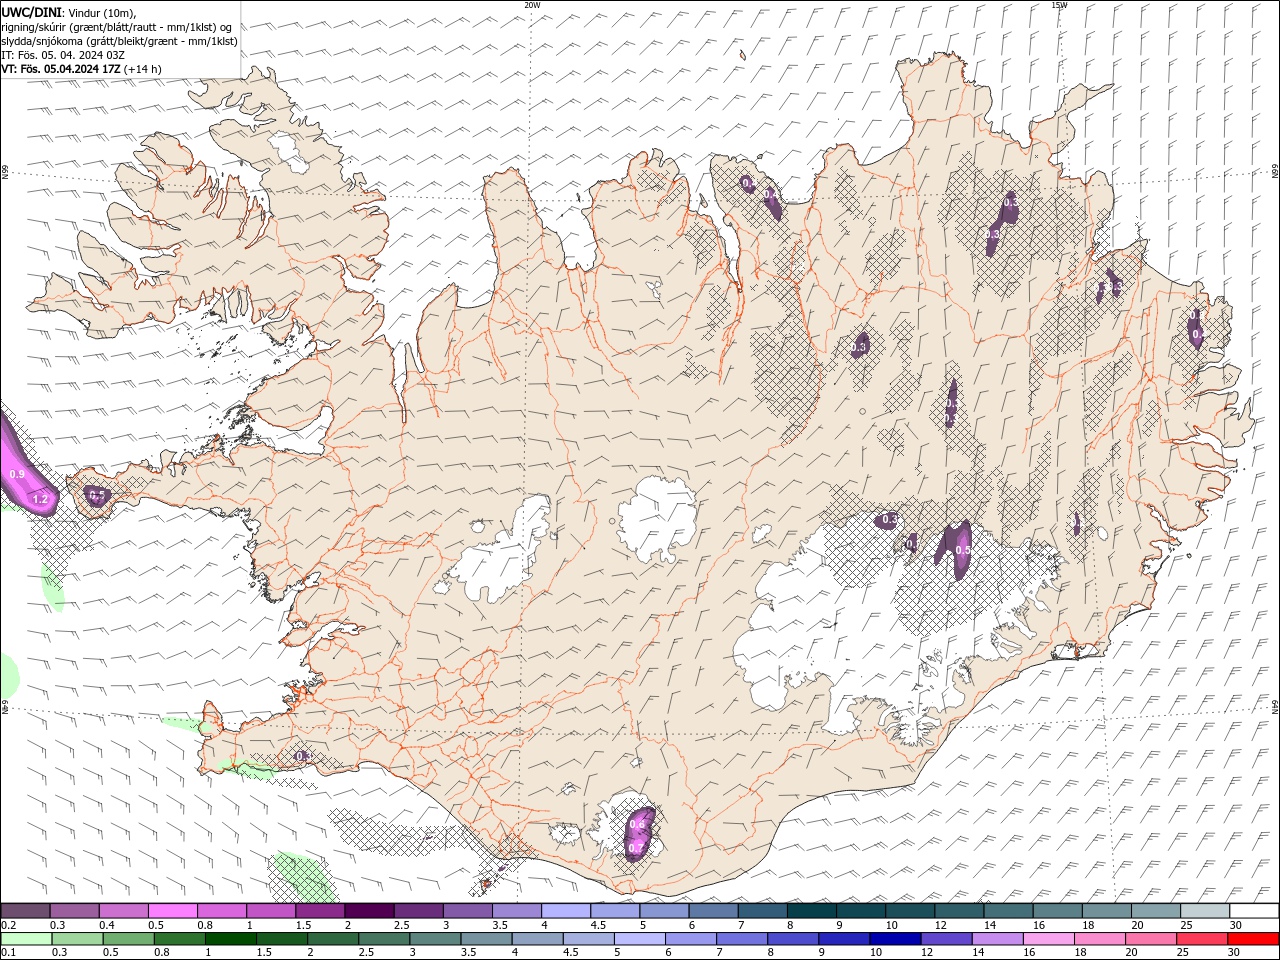Pick the rain scale swatch labelled 20
Viewport: 1280px width, 960px height.
tap(1151, 939)
